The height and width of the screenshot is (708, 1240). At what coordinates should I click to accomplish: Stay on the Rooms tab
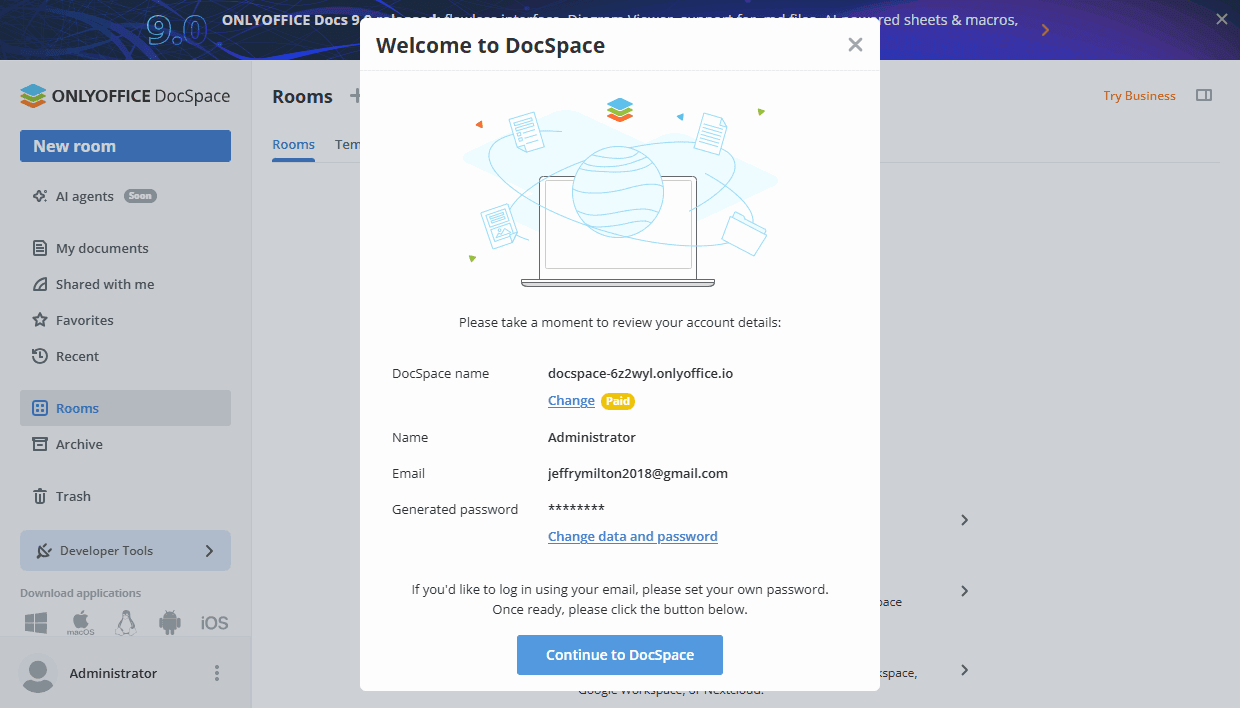[x=293, y=144]
